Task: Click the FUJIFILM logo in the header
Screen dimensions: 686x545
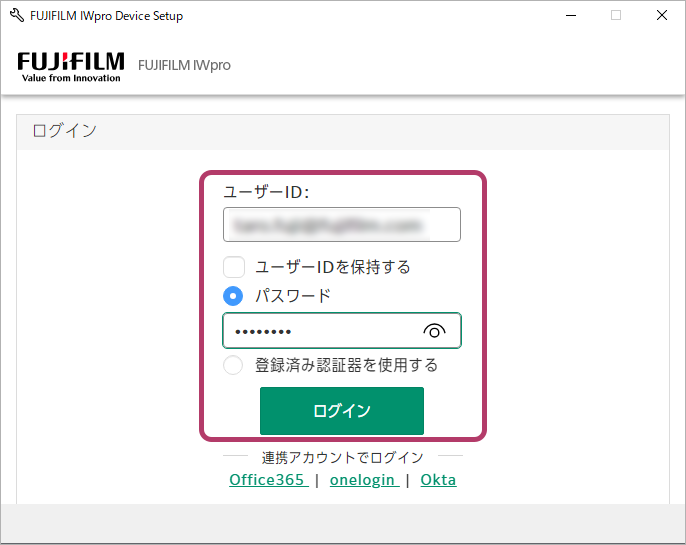Action: (x=71, y=65)
